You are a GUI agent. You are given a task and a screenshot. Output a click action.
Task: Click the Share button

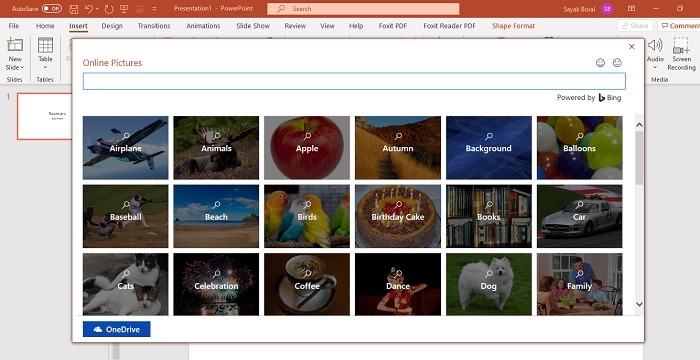635,26
